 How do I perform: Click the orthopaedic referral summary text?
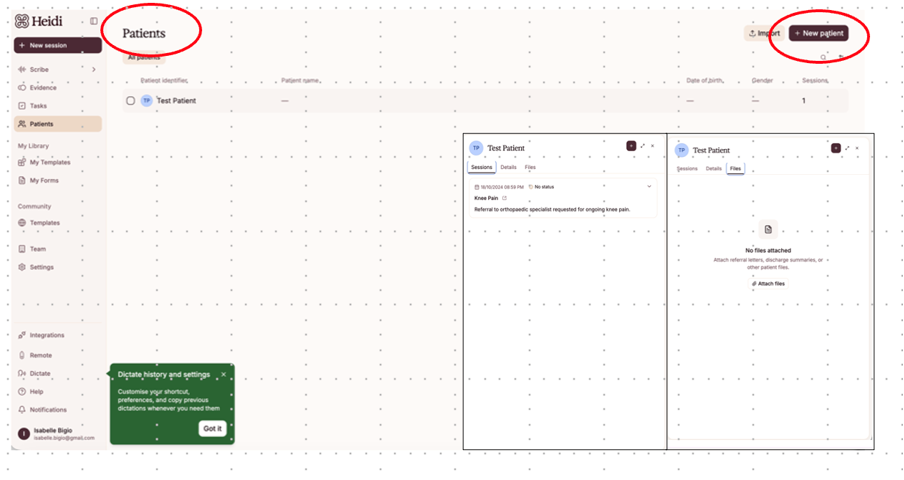click(x=552, y=210)
